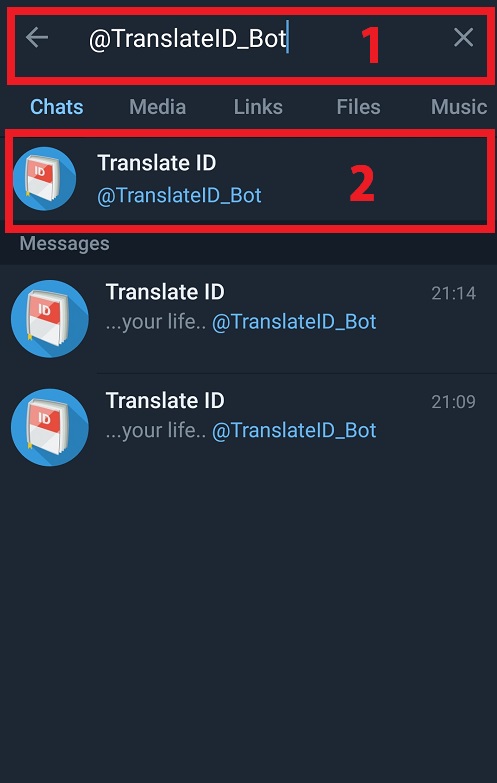Tap the 21:14 timestamp
This screenshot has height=783, width=497.
tap(454, 293)
